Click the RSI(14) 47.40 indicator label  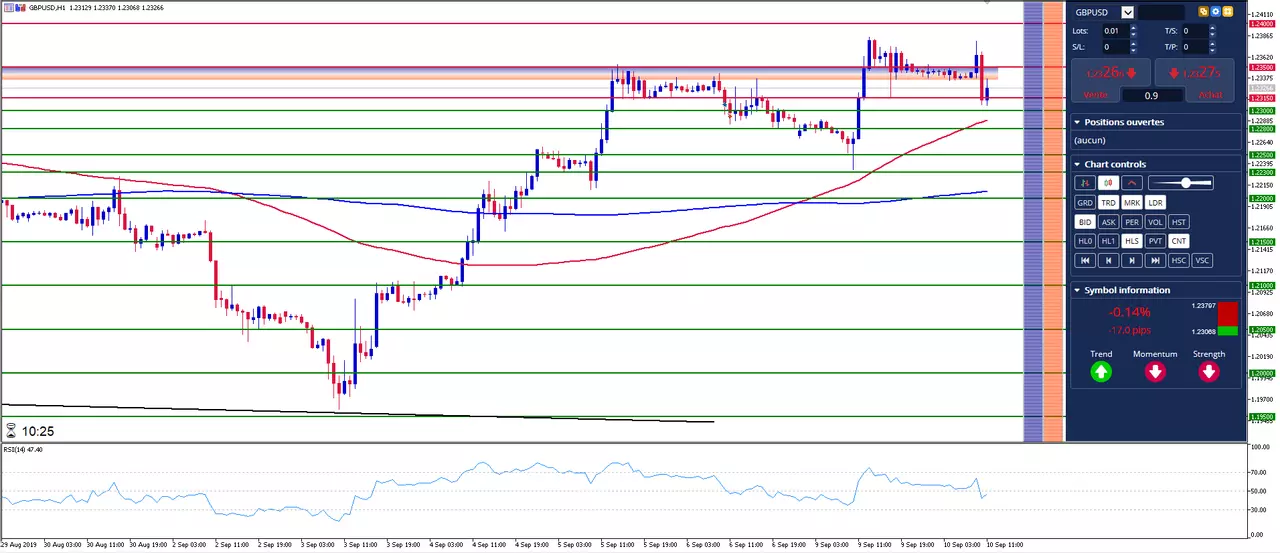23,450
